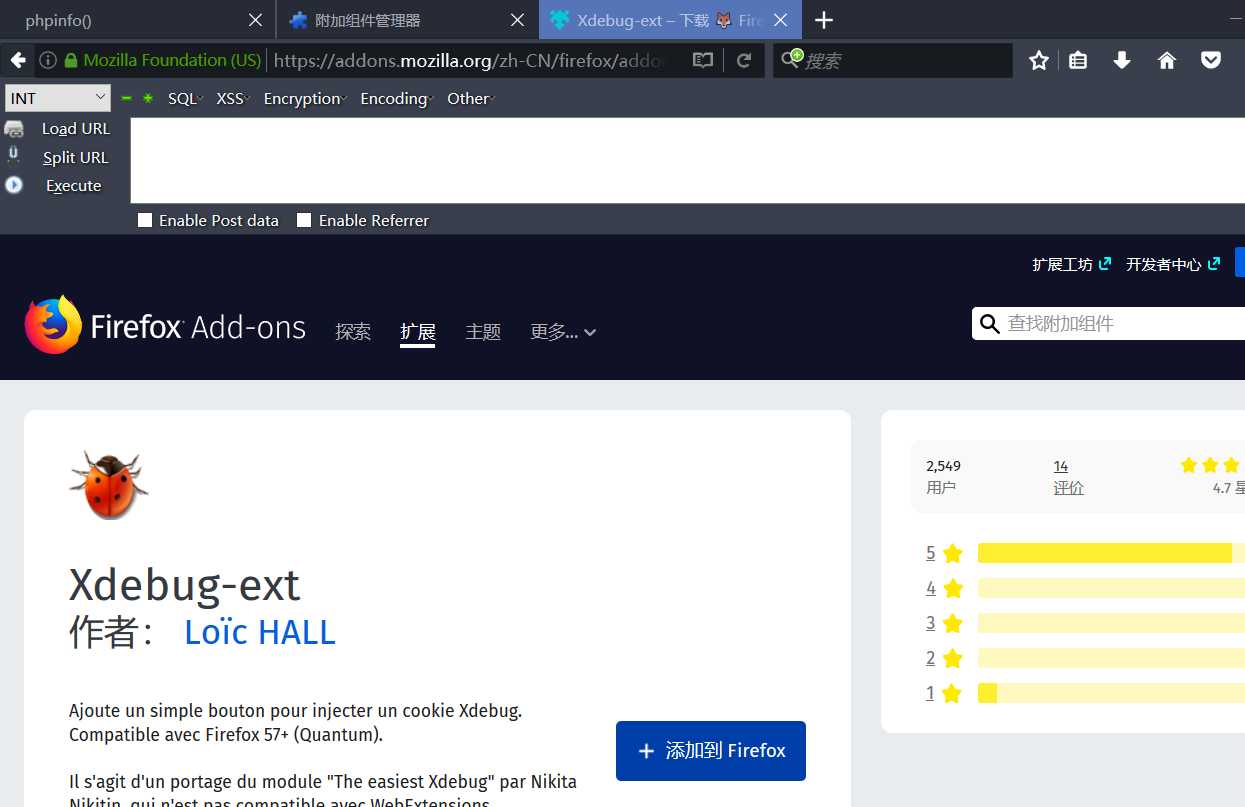Open the 探索 navigation item

pyautogui.click(x=353, y=332)
